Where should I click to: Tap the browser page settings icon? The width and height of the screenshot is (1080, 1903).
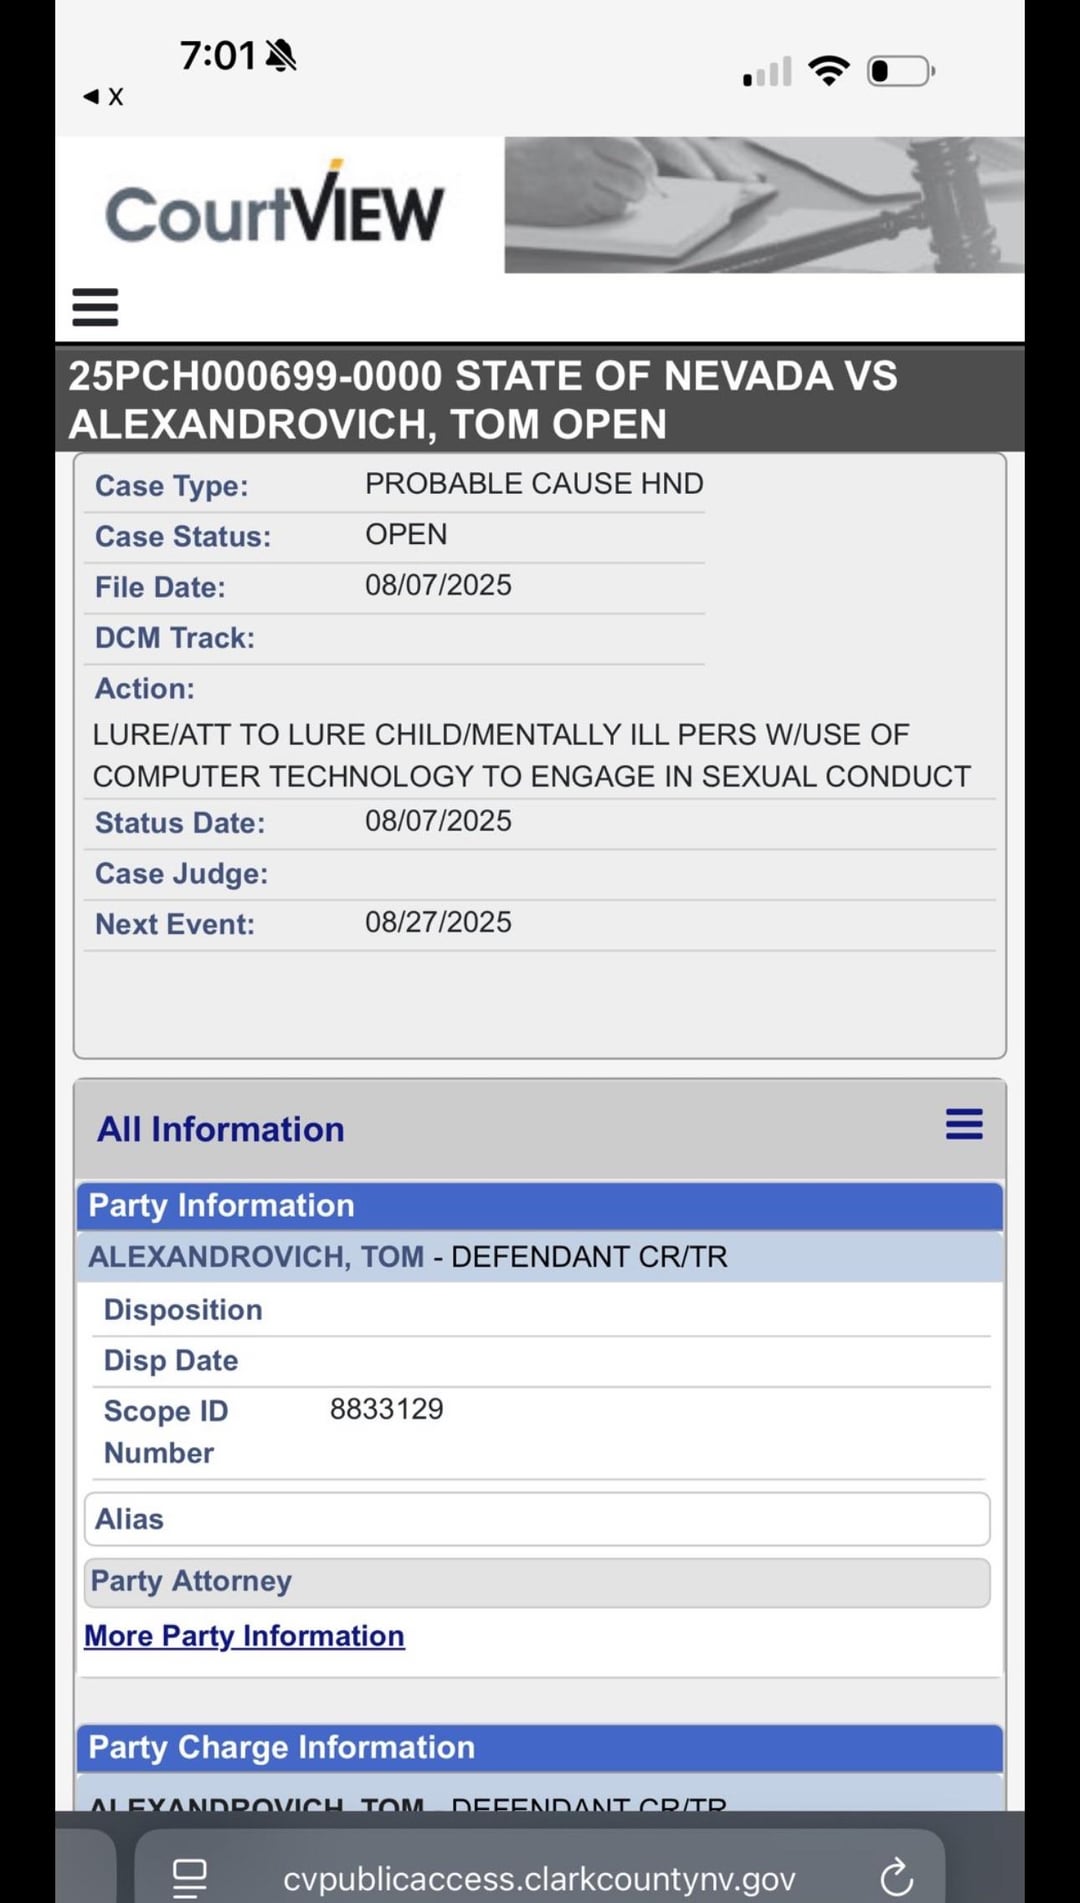(x=190, y=1878)
